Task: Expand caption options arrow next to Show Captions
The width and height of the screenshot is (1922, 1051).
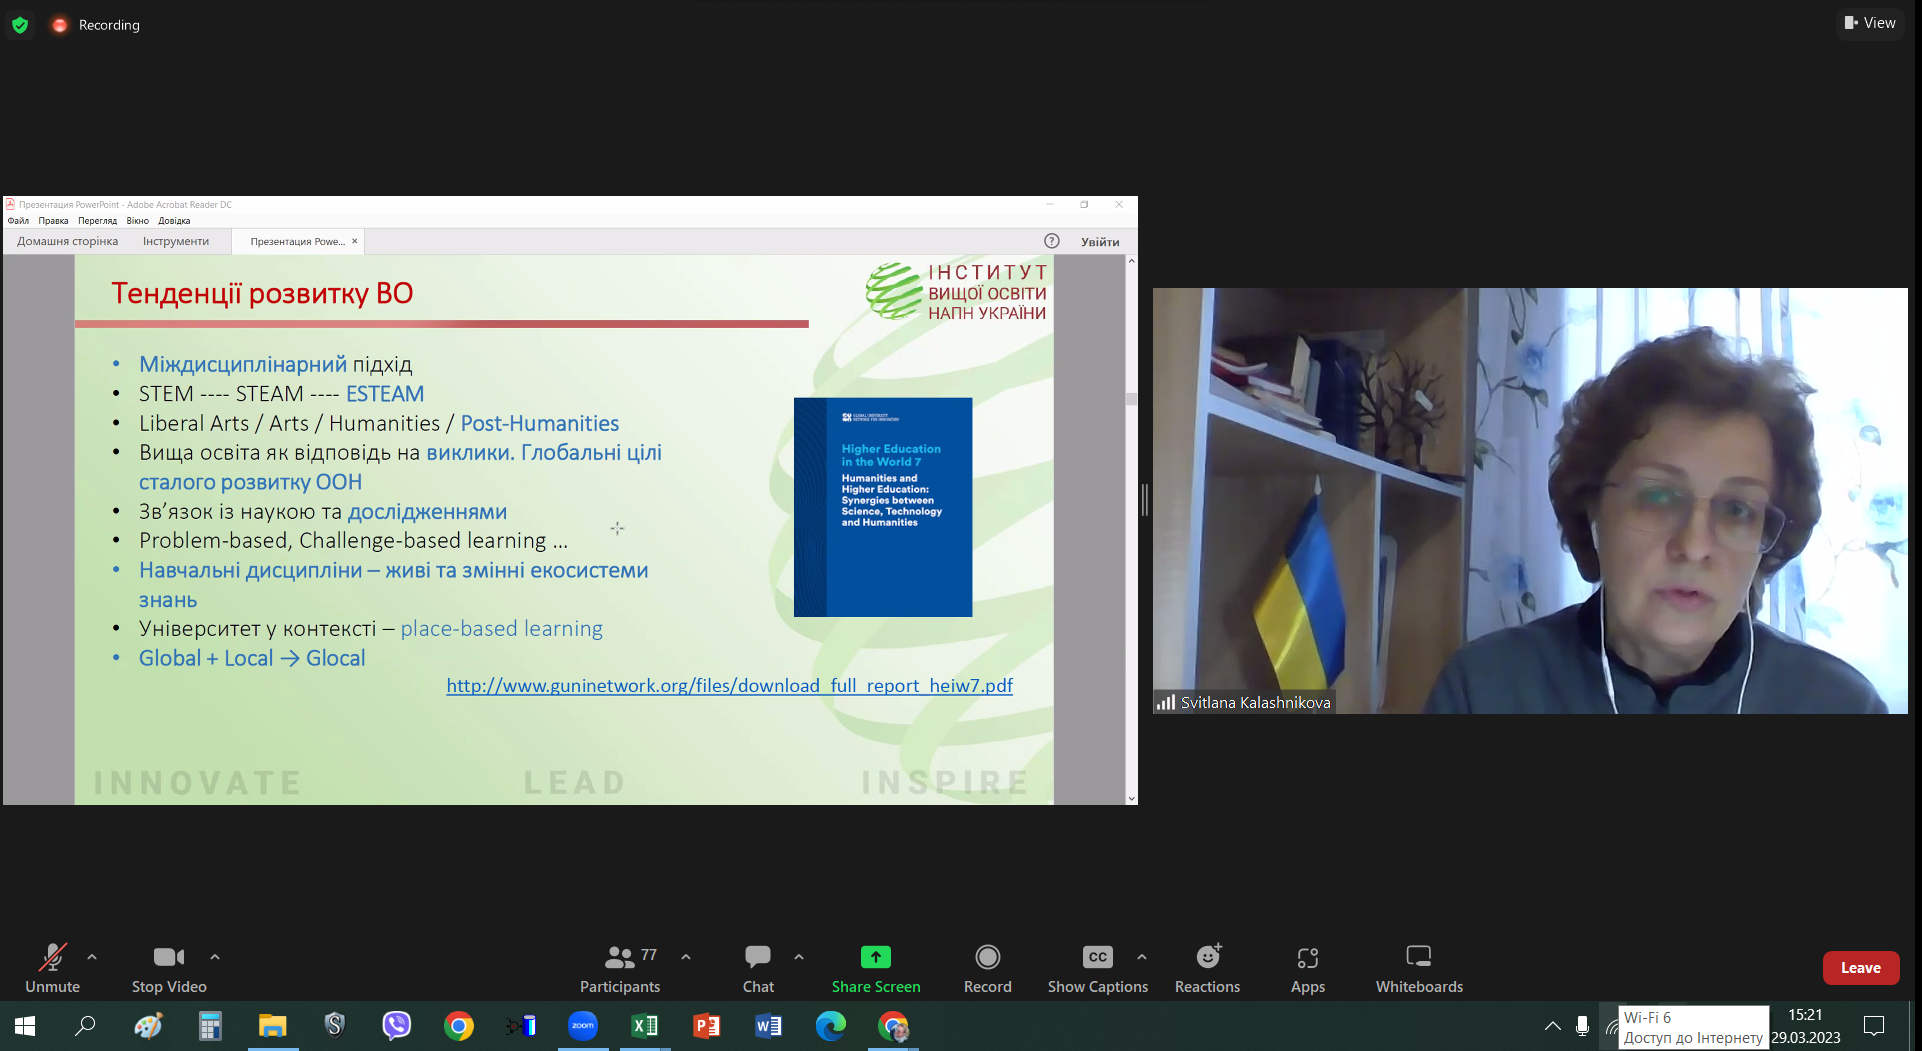Action: coord(1142,957)
